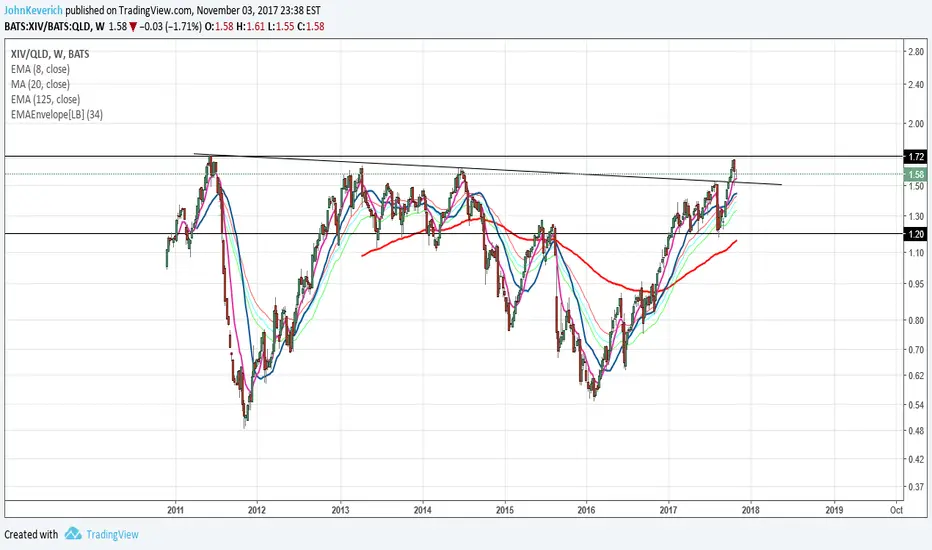
Task: Click the 2017 time axis label
Action: (669, 510)
